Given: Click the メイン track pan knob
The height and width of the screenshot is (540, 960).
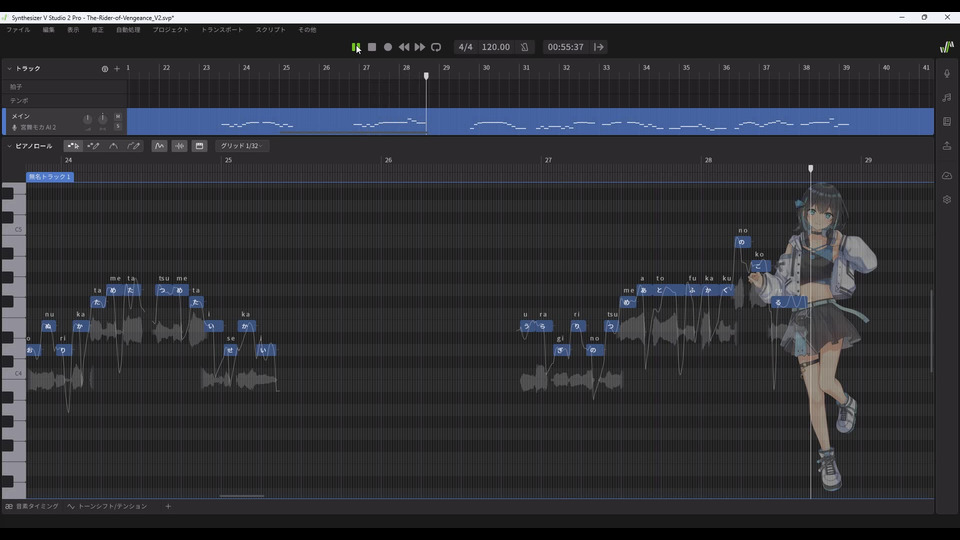Looking at the screenshot, I should (102, 118).
